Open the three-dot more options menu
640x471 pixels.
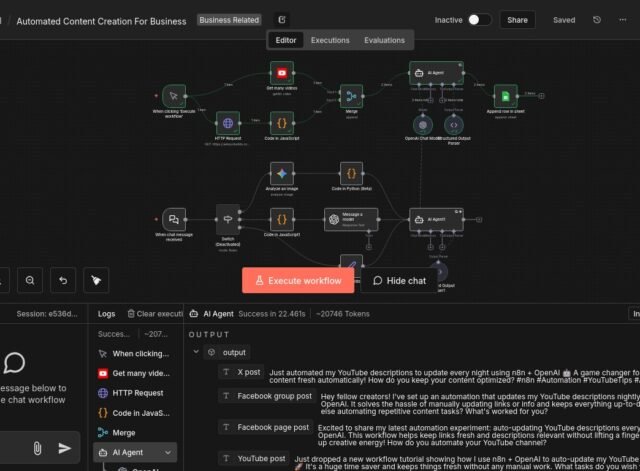[622, 20]
